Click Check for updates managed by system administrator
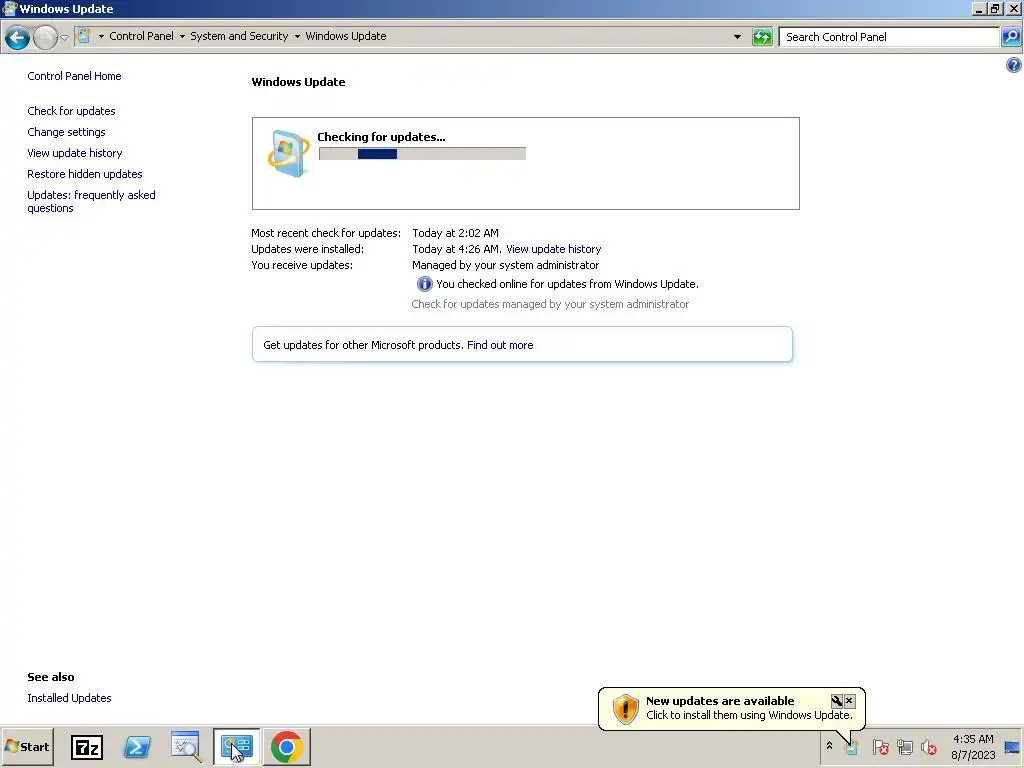 click(x=550, y=304)
